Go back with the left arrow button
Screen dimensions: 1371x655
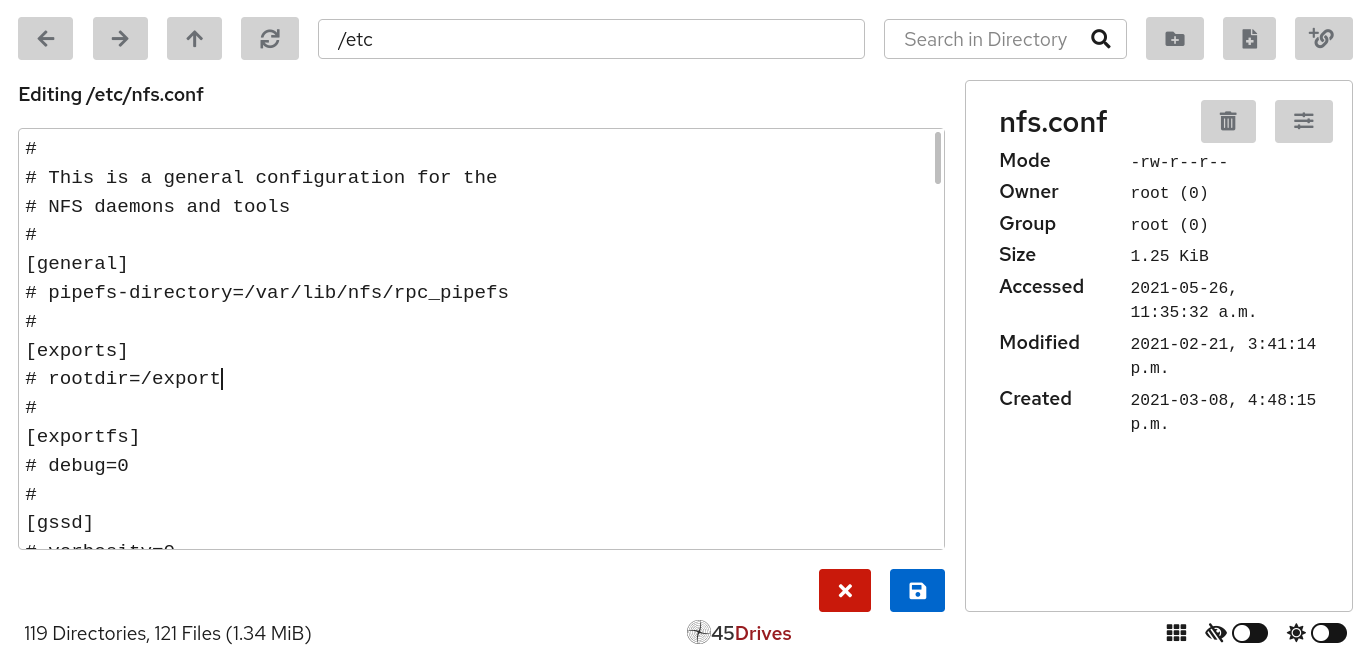click(x=45, y=39)
